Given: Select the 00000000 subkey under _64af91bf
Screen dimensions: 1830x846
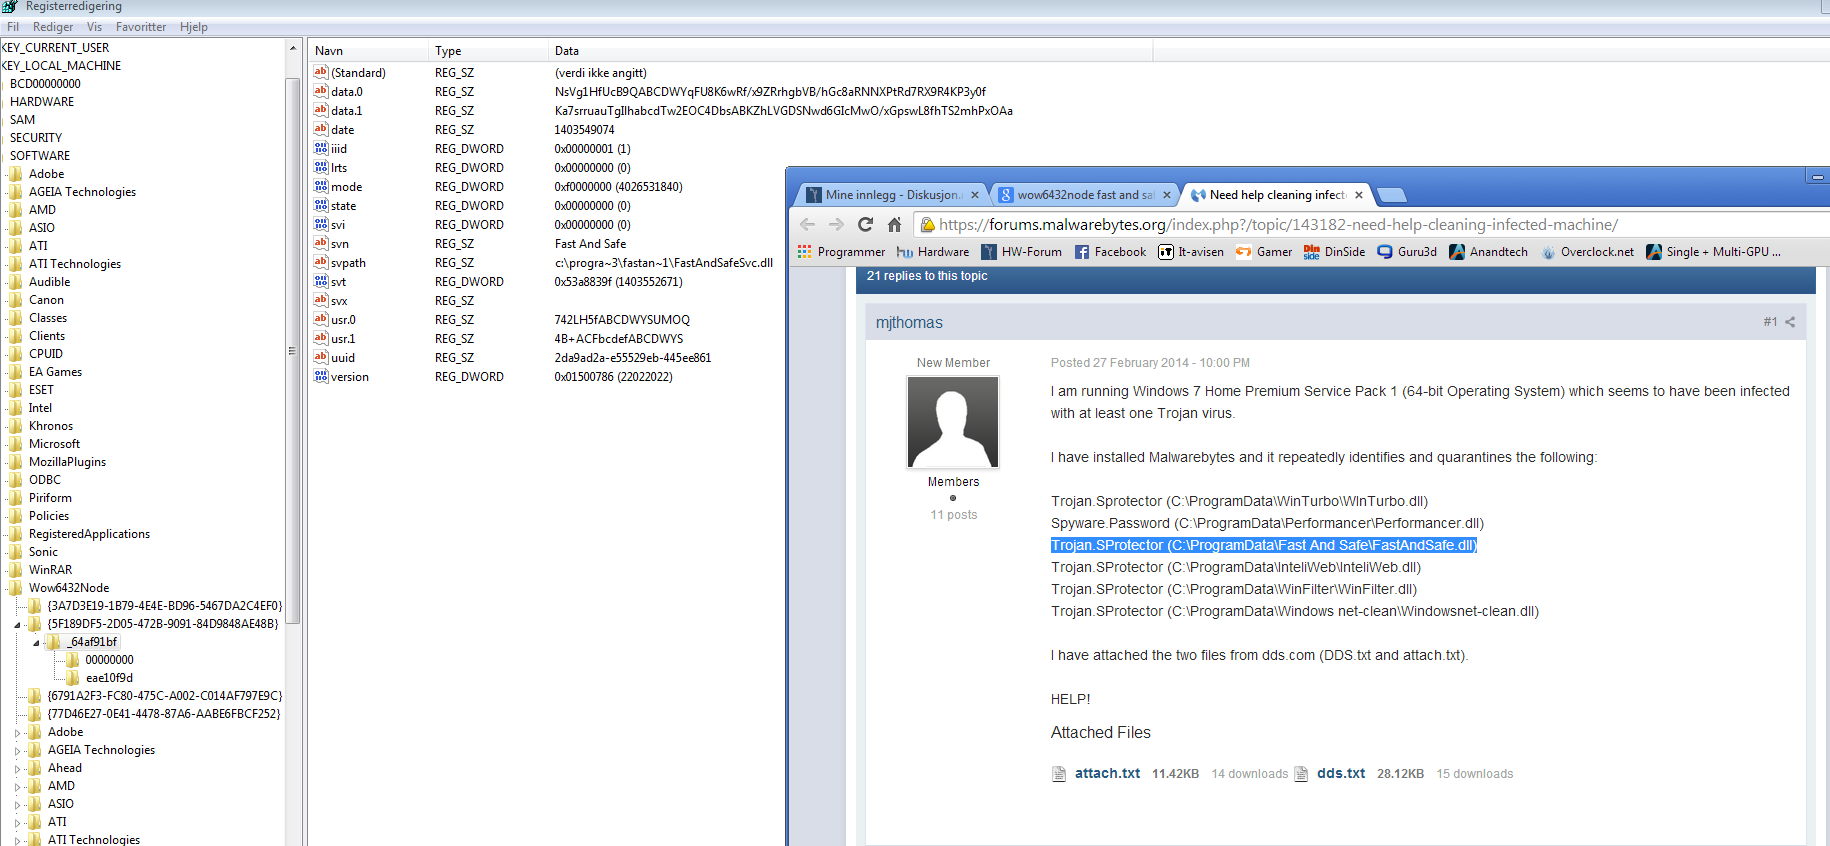Looking at the screenshot, I should click(109, 660).
